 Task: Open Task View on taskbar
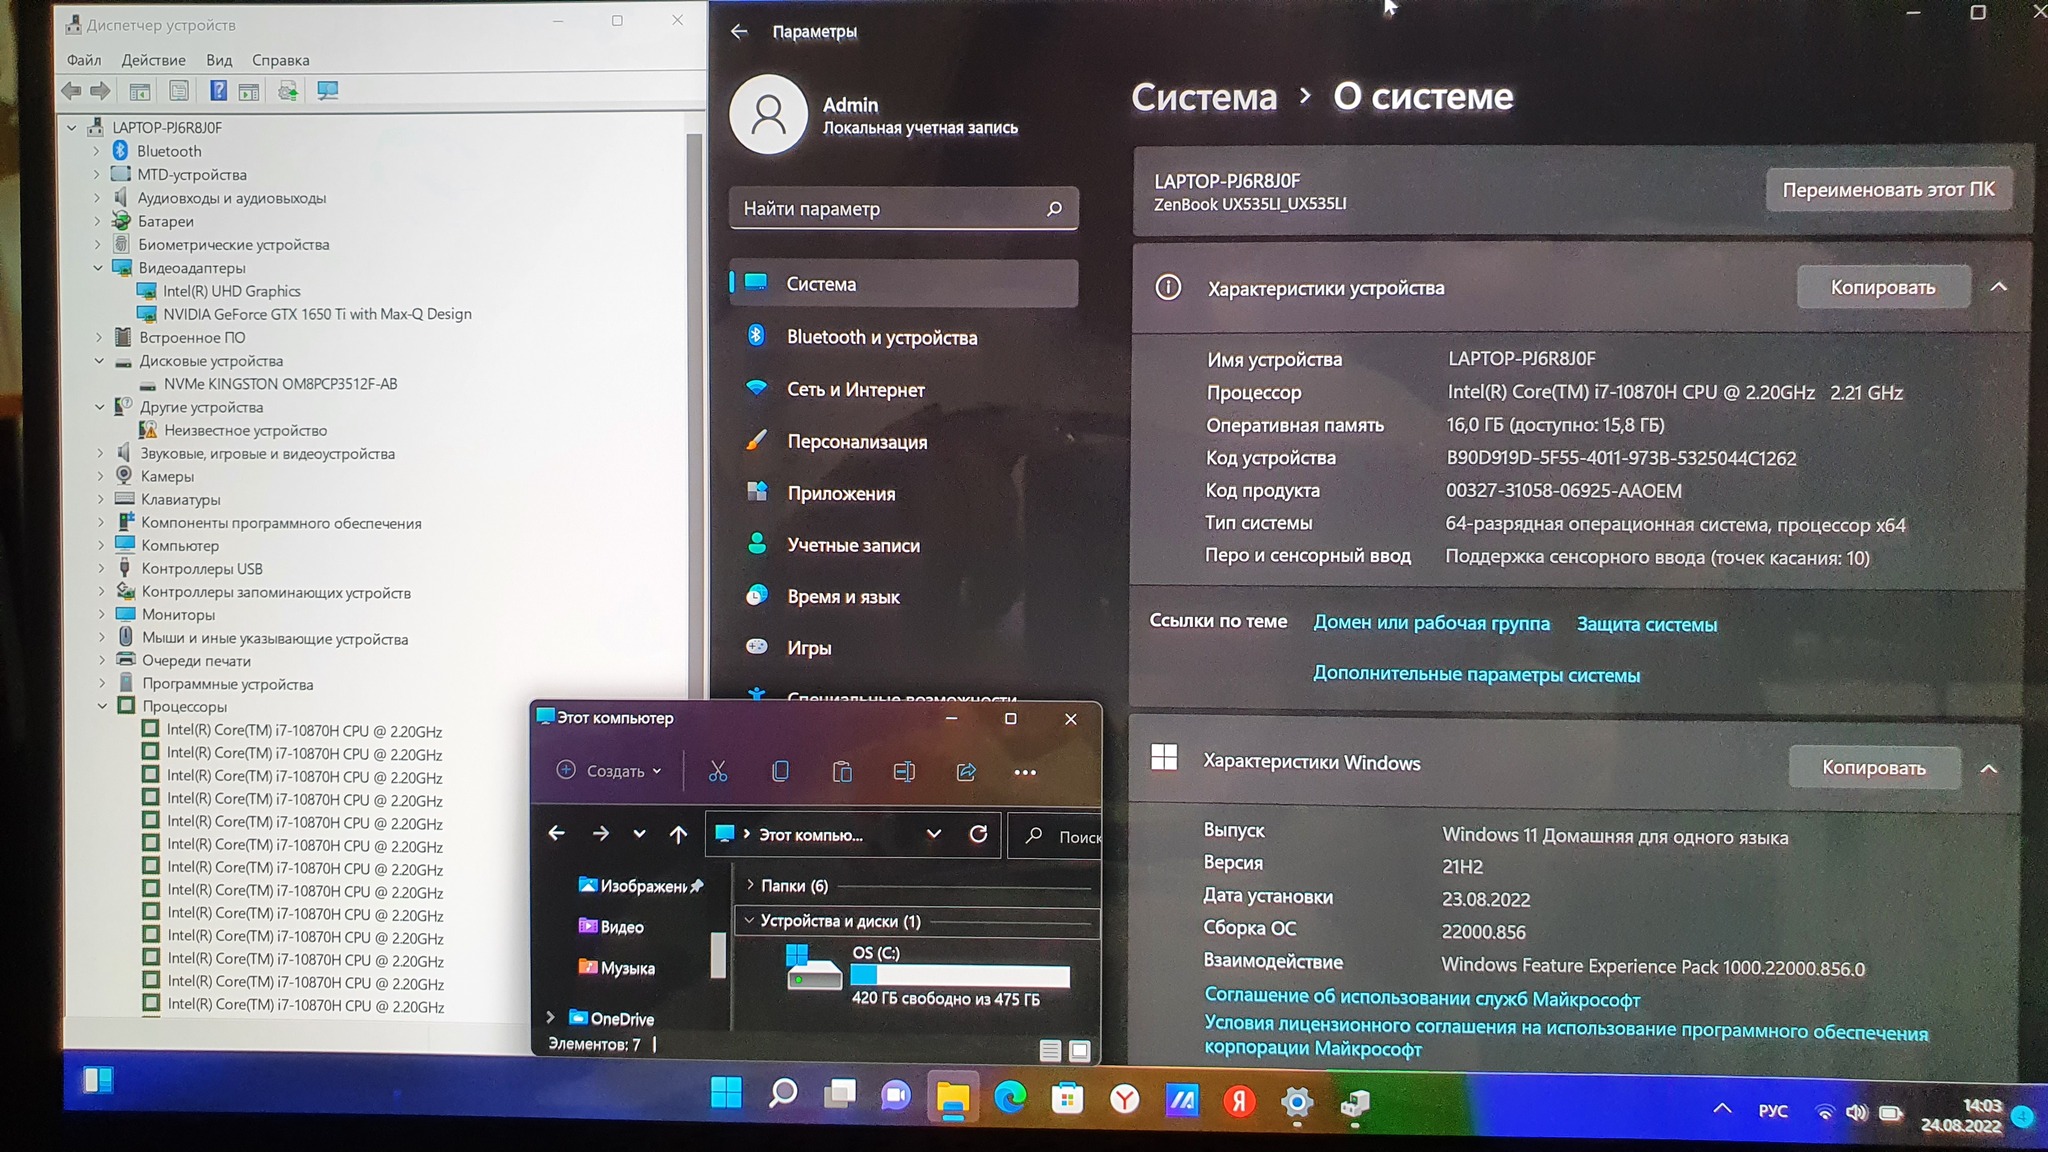pyautogui.click(x=840, y=1095)
